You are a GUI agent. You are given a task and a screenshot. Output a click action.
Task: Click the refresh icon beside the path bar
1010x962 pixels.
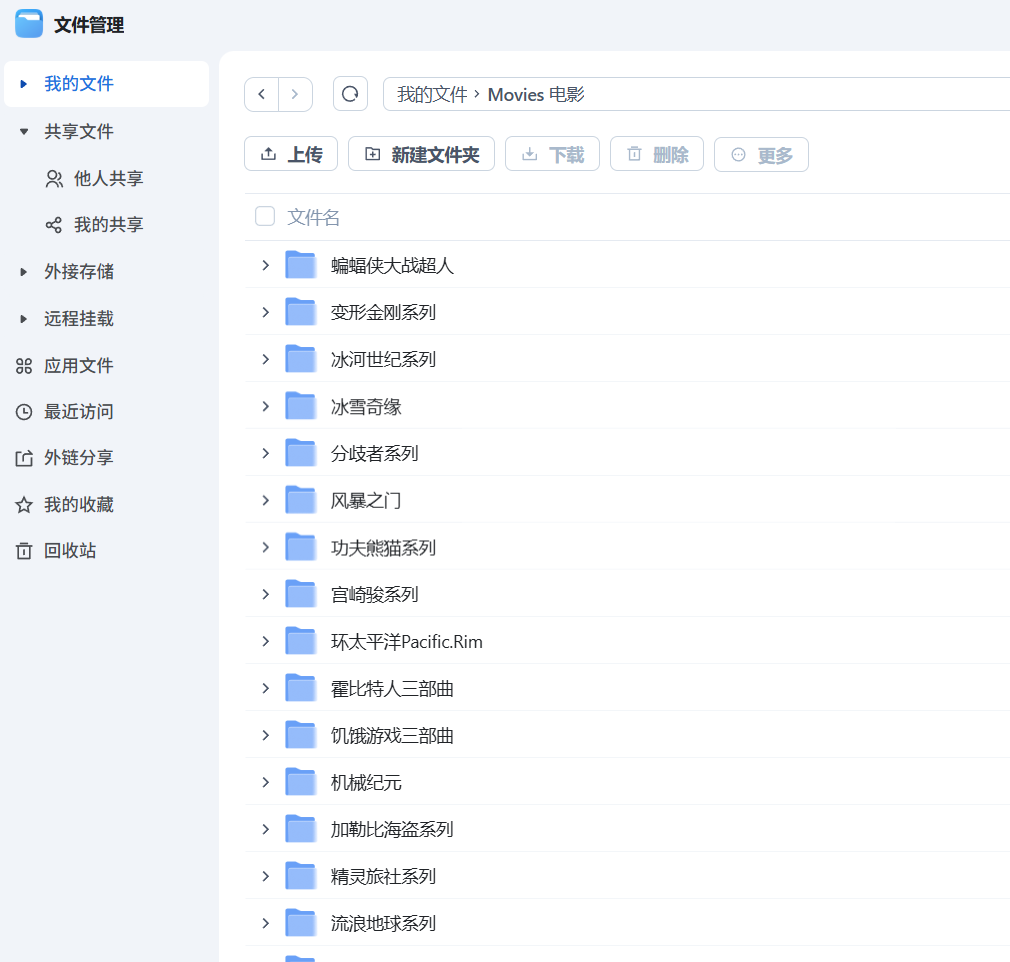pyautogui.click(x=350, y=94)
